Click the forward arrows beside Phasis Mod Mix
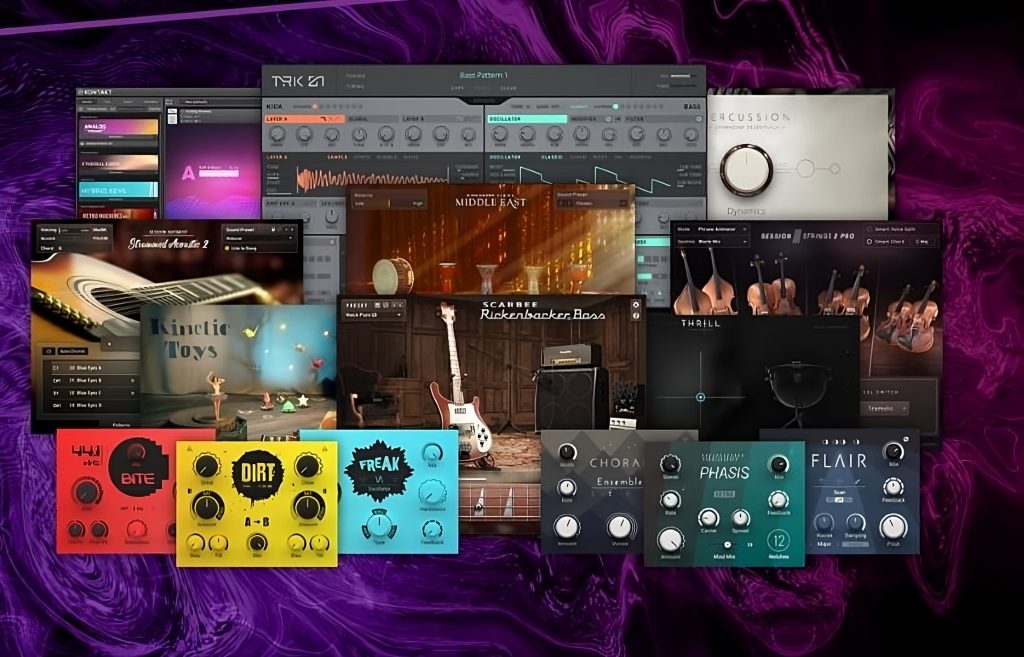Viewport: 1024px width, 657px height. 750,544
